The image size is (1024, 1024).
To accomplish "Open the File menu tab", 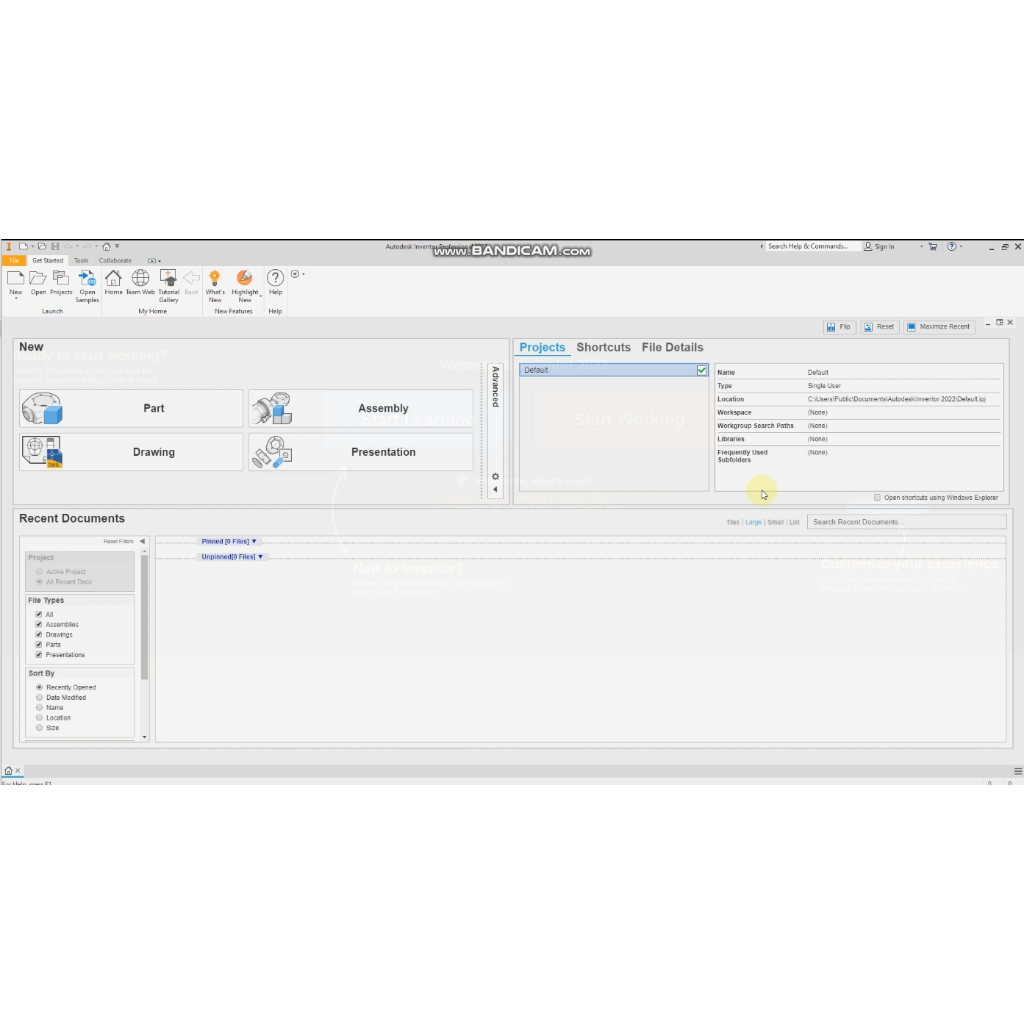I will tap(14, 261).
